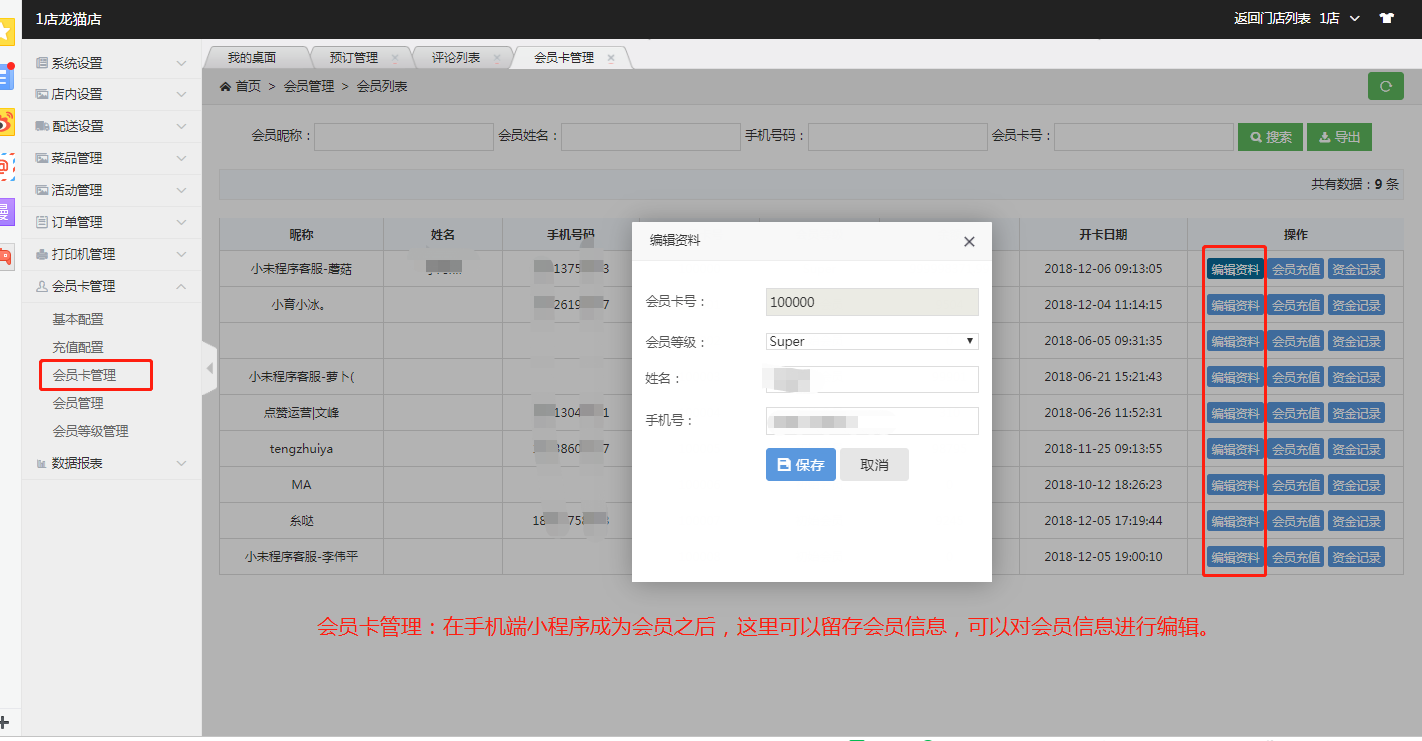Click the t-shirt theme icon in header

1386,18
